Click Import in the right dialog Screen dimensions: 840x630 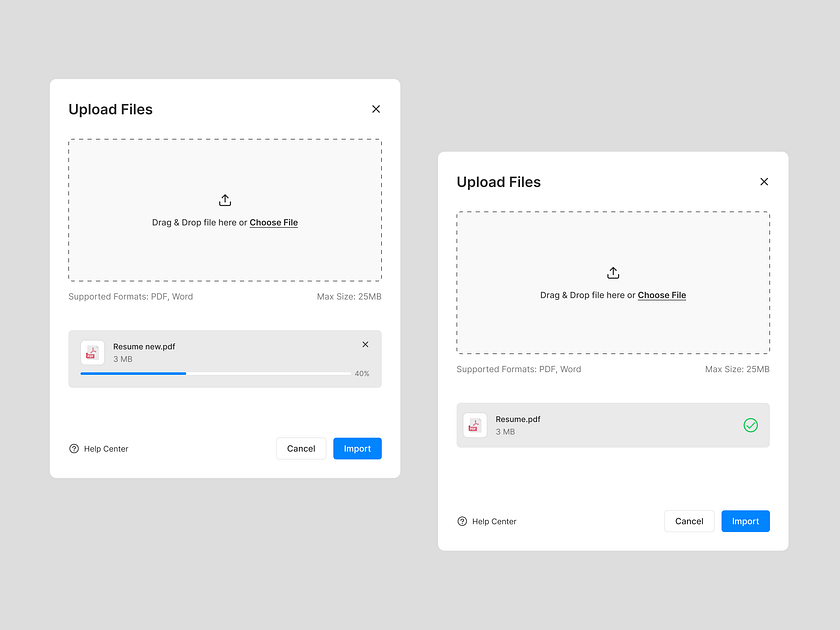745,521
